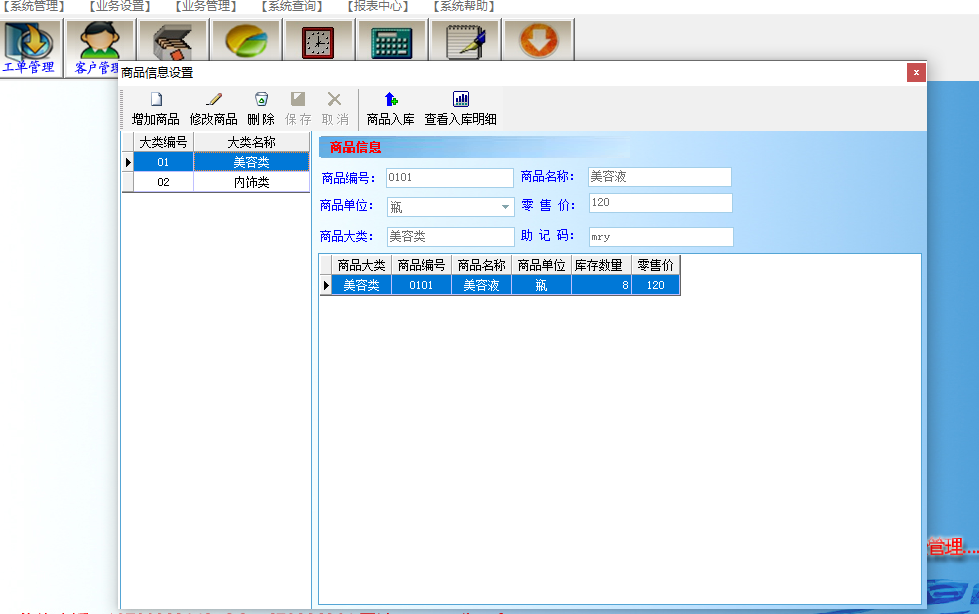Click the 助记码 field showing mry
979x614 pixels.
pyautogui.click(x=661, y=237)
